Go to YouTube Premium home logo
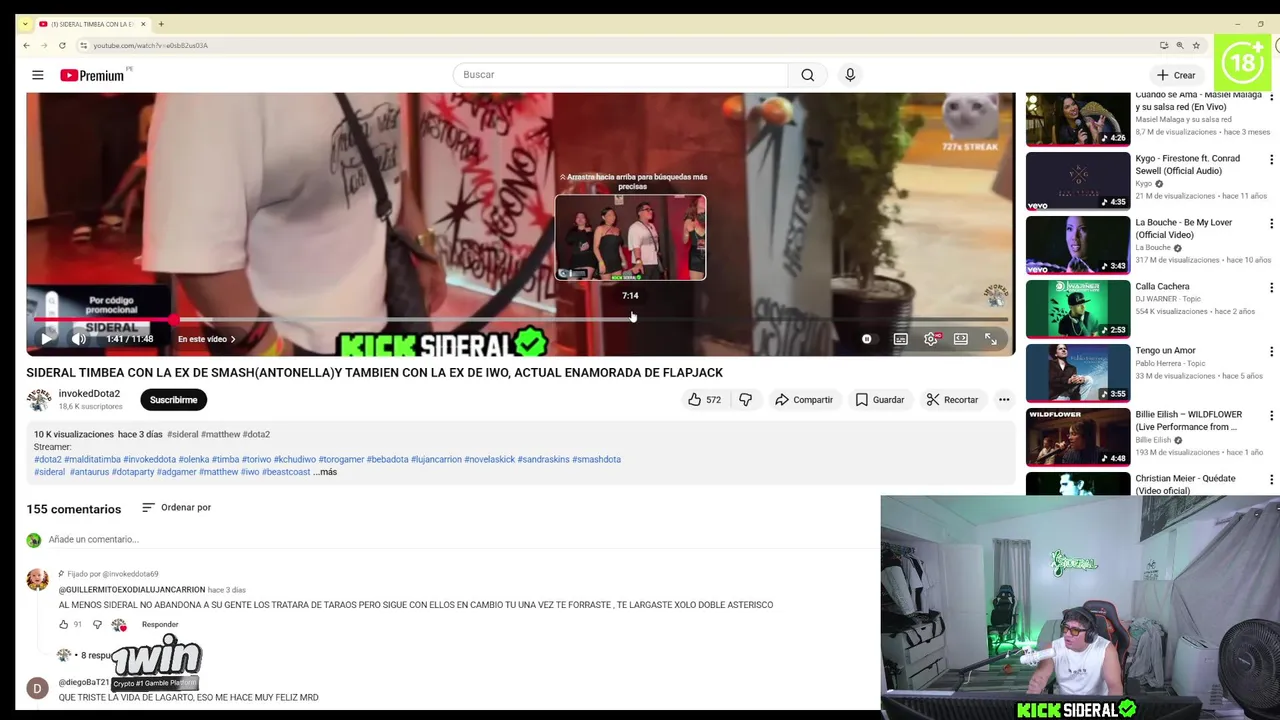This screenshot has width=1280, height=720. 92,75
